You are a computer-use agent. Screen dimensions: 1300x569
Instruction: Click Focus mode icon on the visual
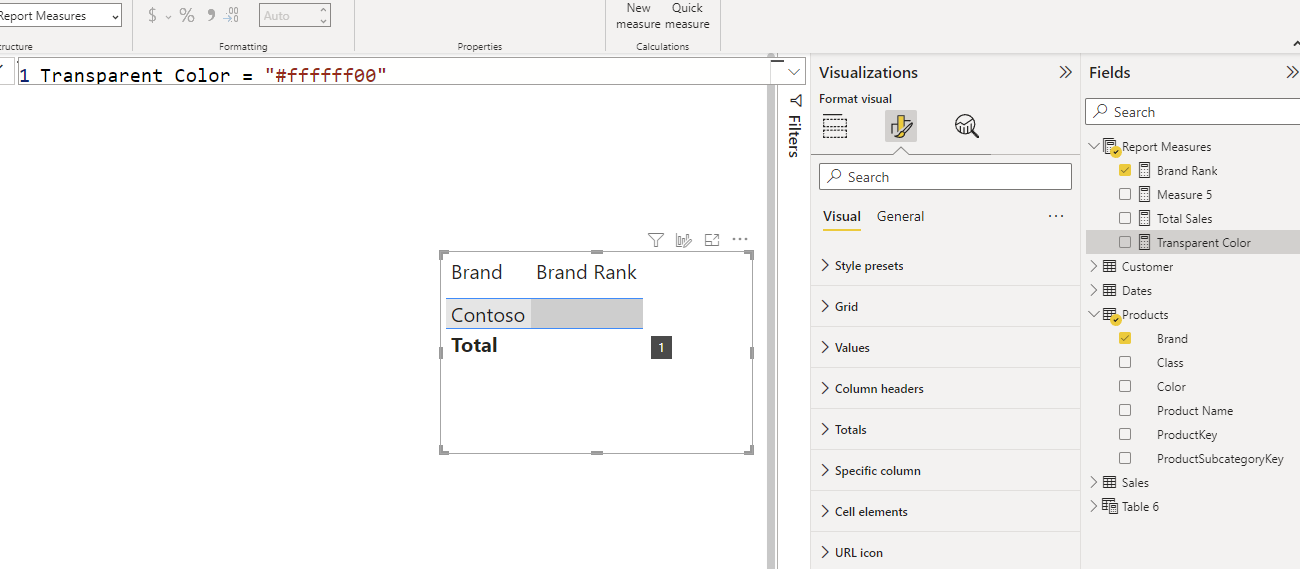pyautogui.click(x=712, y=240)
